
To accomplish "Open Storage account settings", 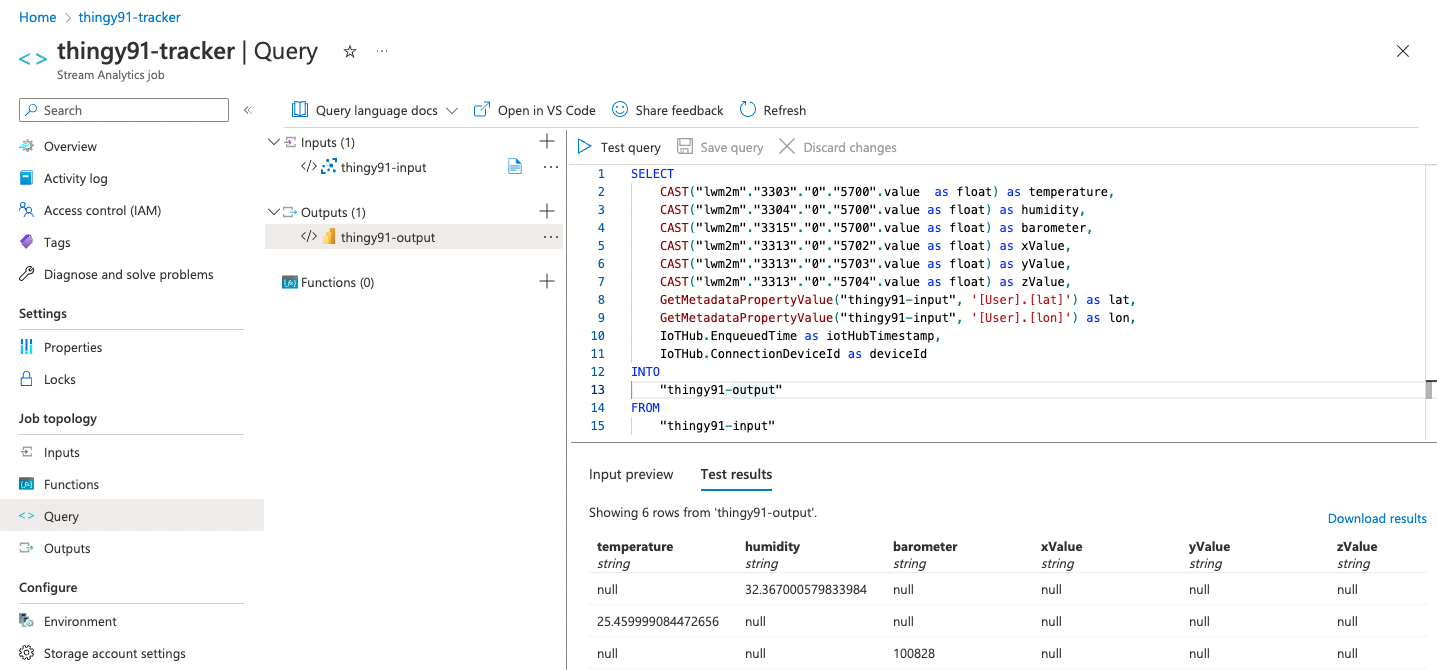I will point(114,653).
